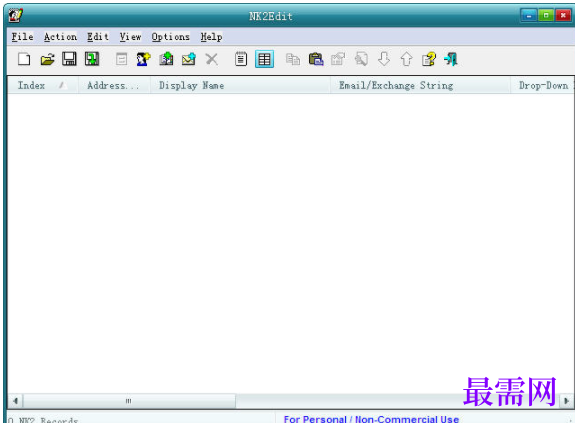Click the New NK2 file icon

tap(24, 59)
